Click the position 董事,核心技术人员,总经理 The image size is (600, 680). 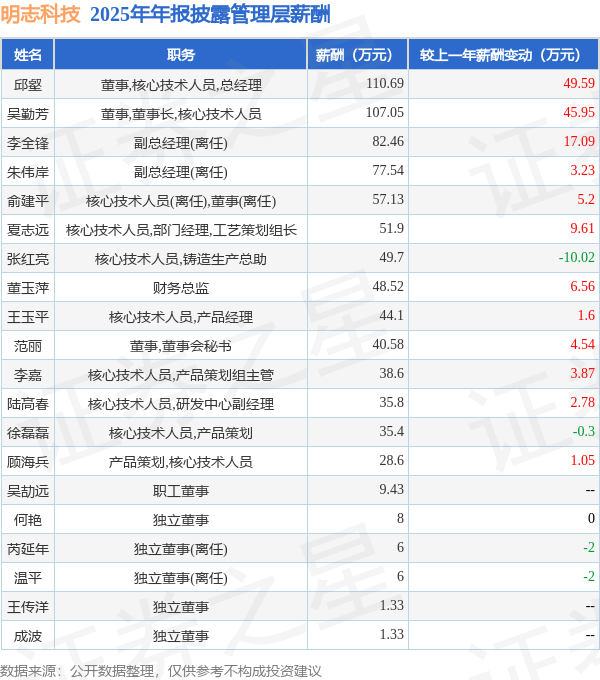181,85
